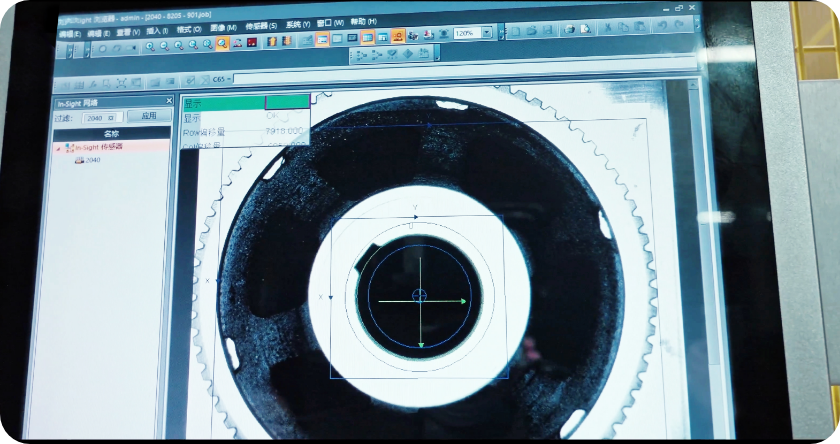The width and height of the screenshot is (840, 444).
Task: Open the 插入(I) menu
Action: pos(157,31)
